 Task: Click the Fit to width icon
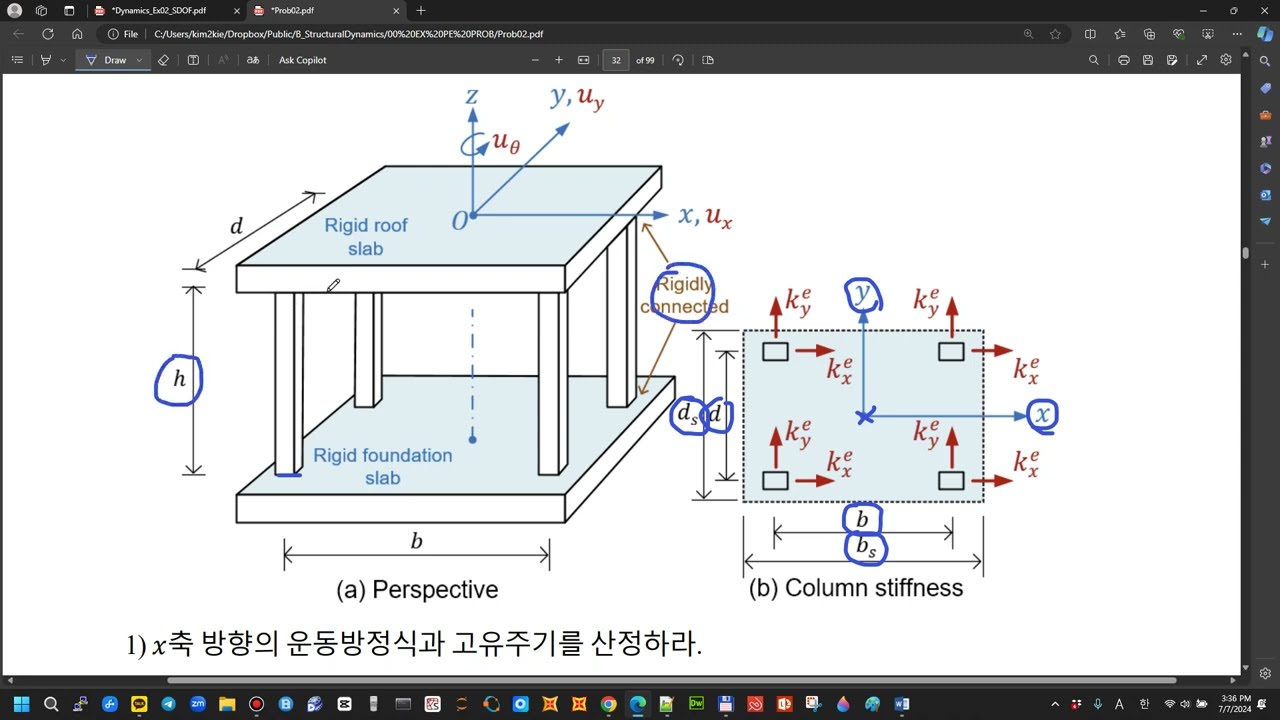pyautogui.click(x=584, y=60)
